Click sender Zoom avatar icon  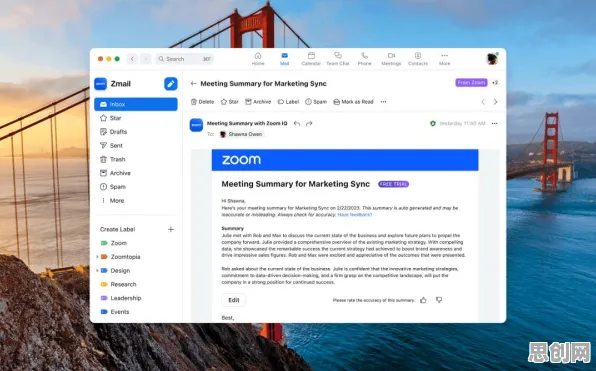coord(197,125)
